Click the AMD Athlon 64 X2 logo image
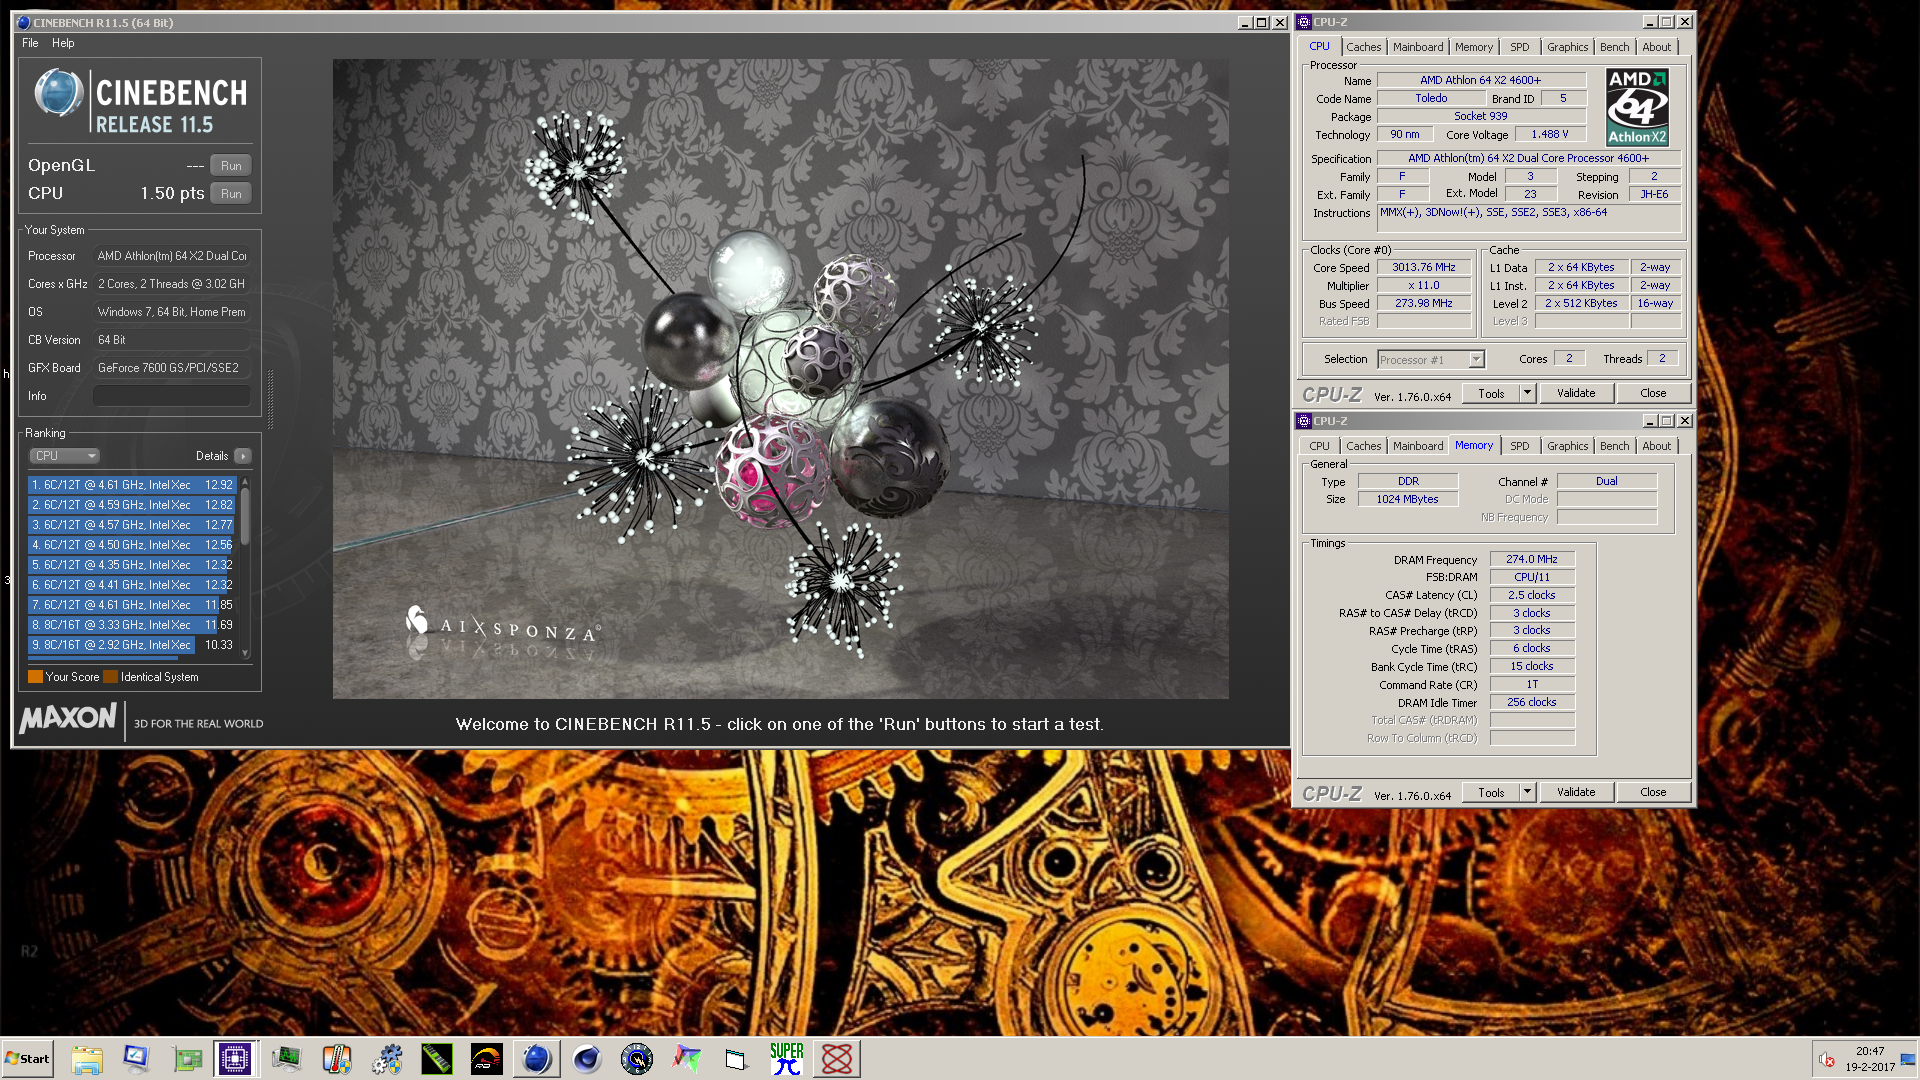Screen dimensions: 1920x1080 [x=1637, y=107]
